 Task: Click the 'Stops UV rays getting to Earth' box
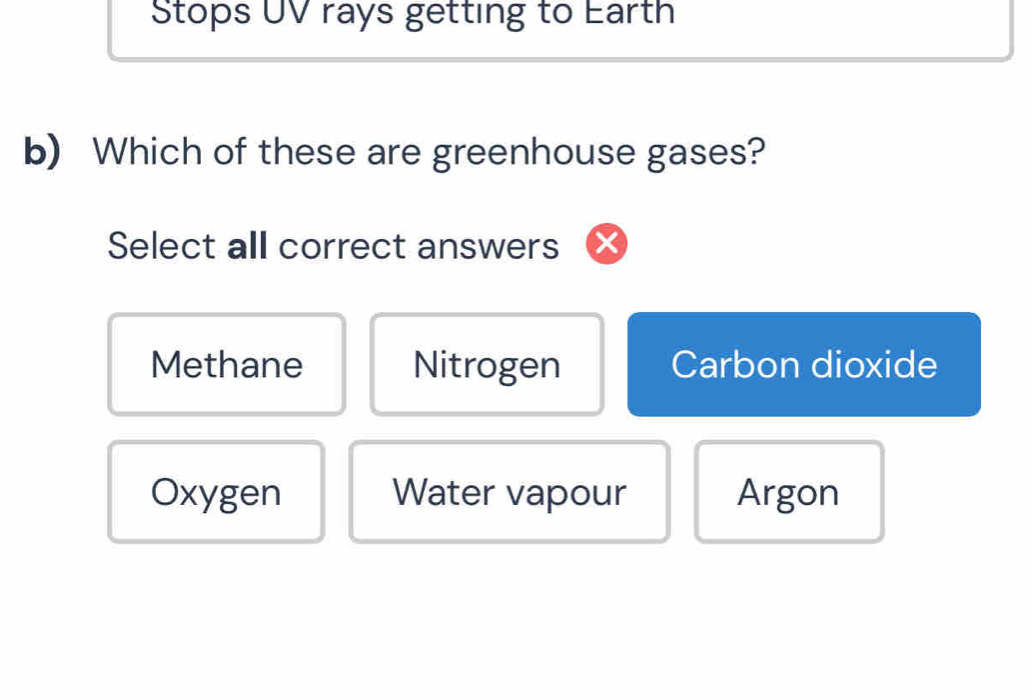(560, 25)
